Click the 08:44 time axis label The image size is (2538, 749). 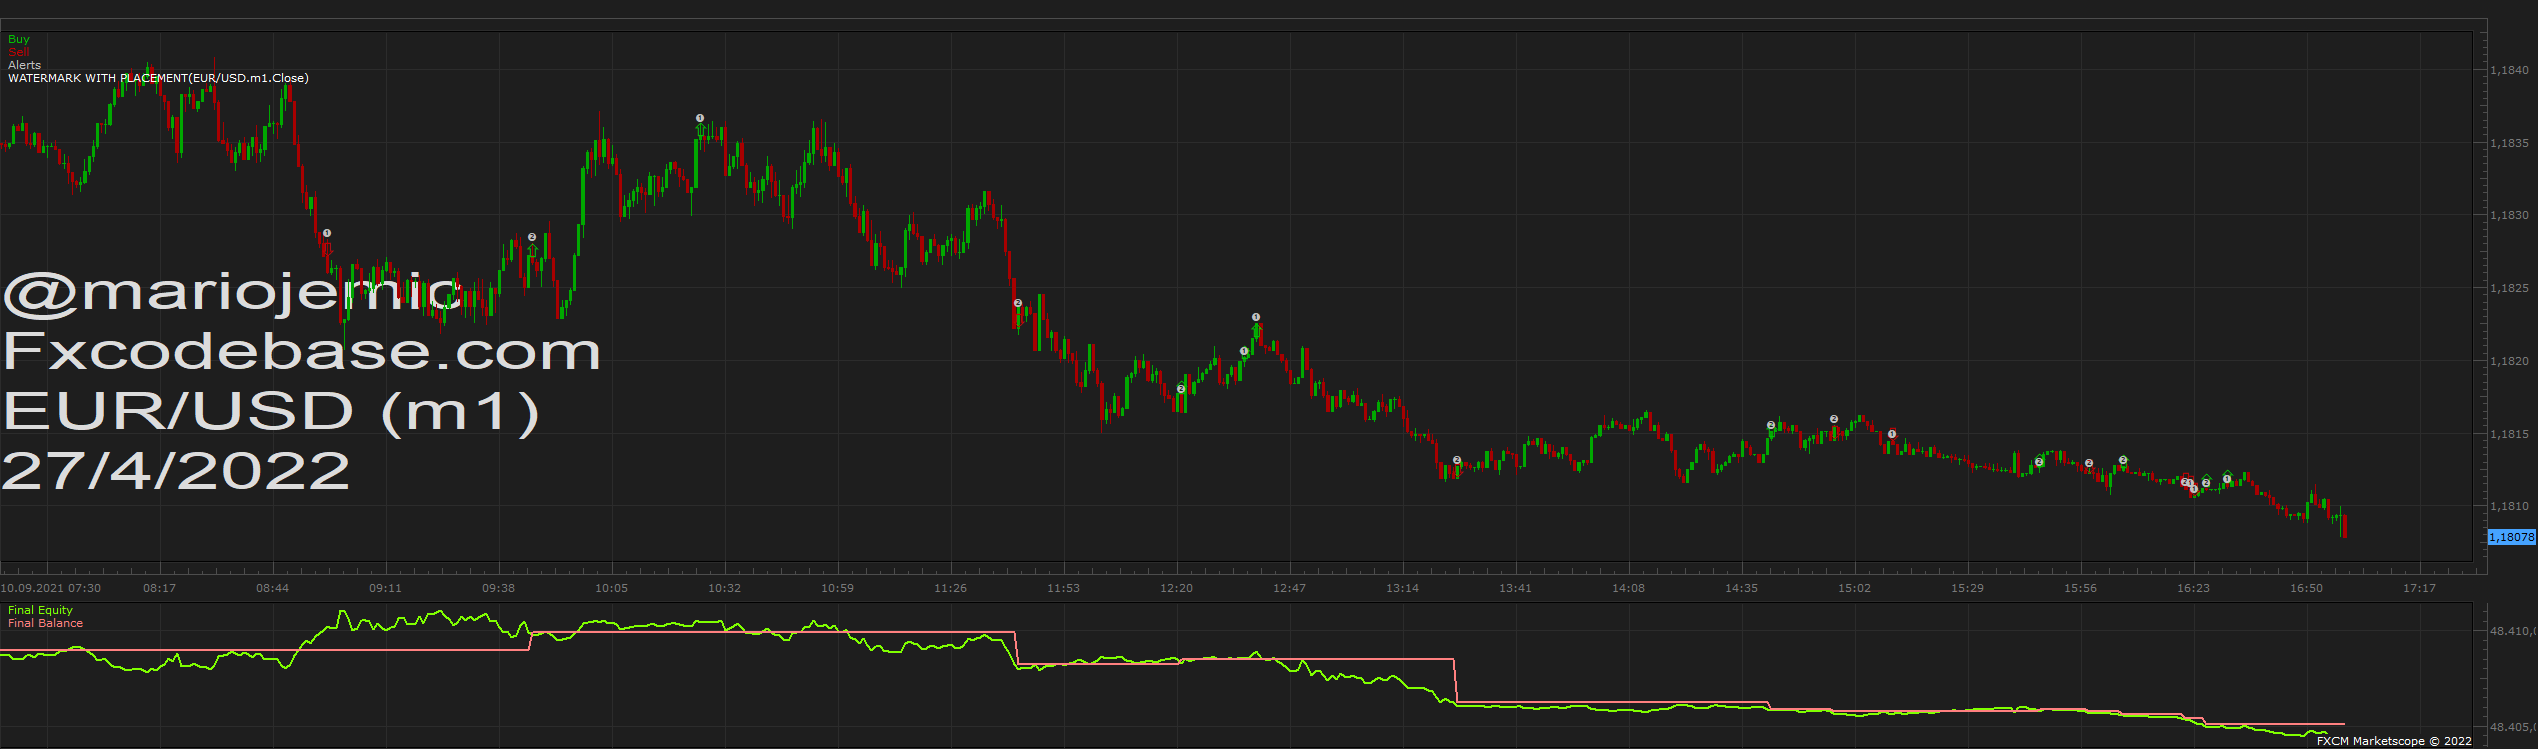point(272,588)
